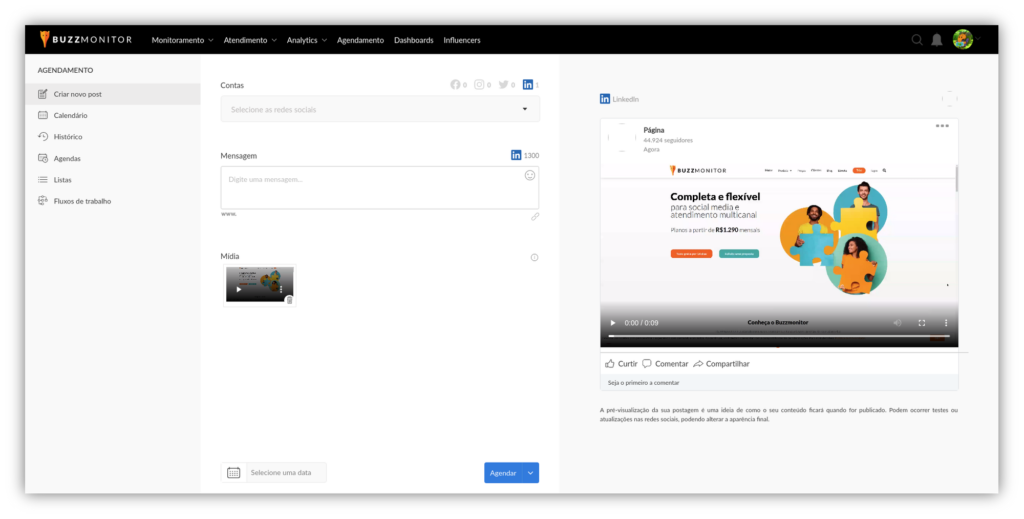This screenshot has height=519, width=1024.
Task: Open notifications bell icon
Action: [937, 40]
